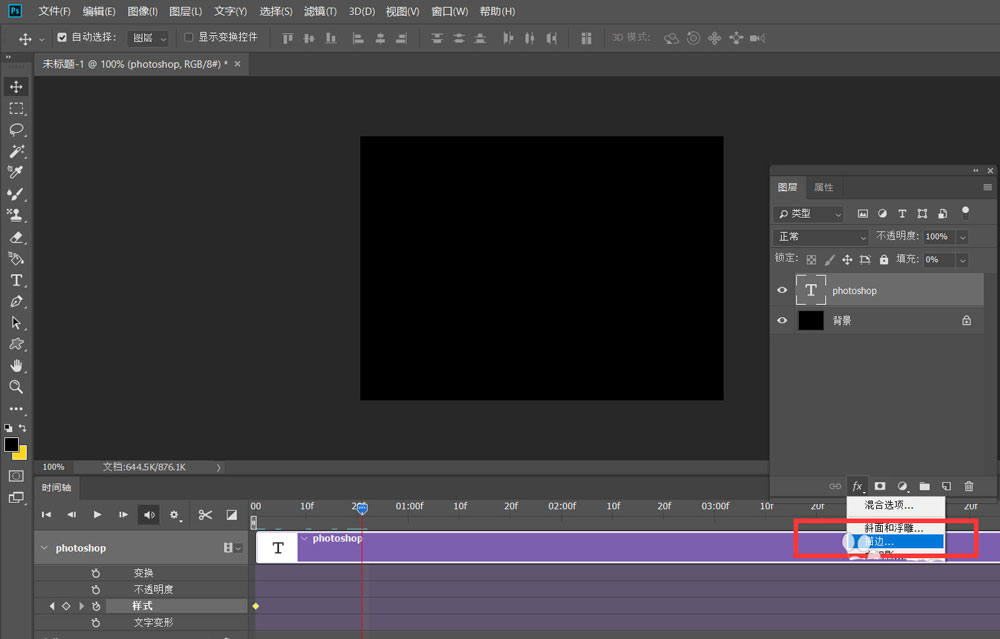Click the scissors split-clip icon in timeline
Image resolution: width=1000 pixels, height=639 pixels.
pyautogui.click(x=205, y=515)
